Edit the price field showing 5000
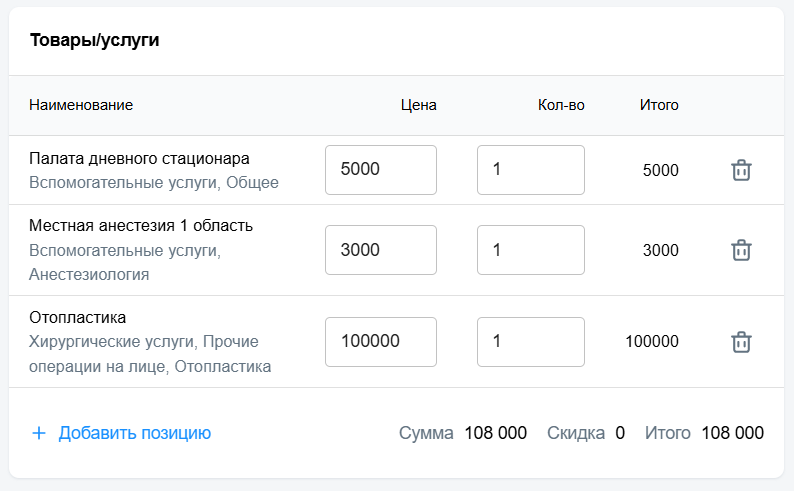The height and width of the screenshot is (491, 794). (381, 170)
